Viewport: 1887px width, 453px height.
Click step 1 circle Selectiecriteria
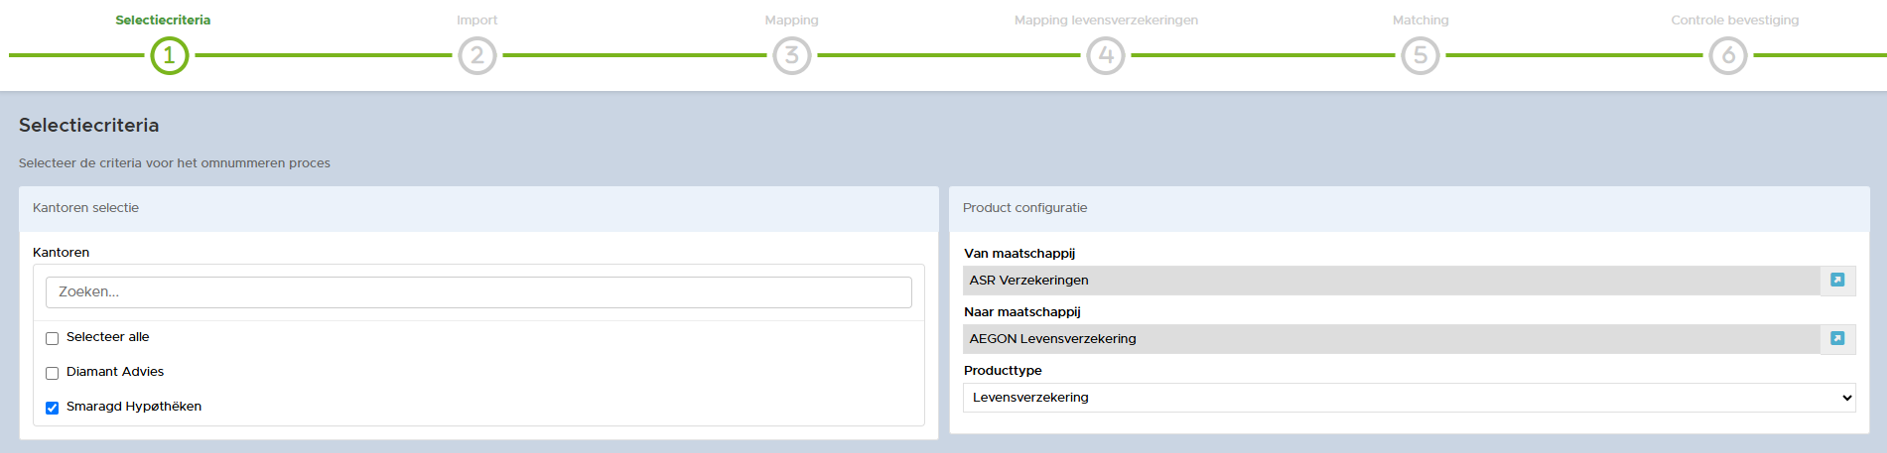(169, 56)
